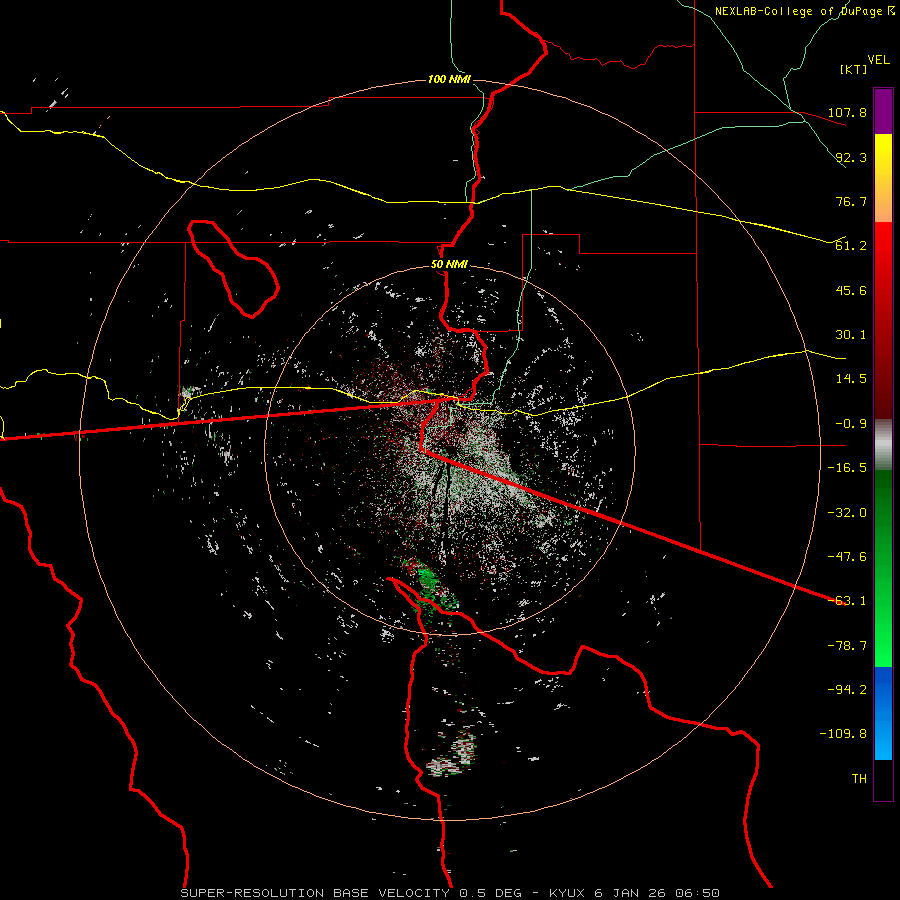Click the -32.0 velocity scale value
The width and height of the screenshot is (900, 900).
(847, 513)
